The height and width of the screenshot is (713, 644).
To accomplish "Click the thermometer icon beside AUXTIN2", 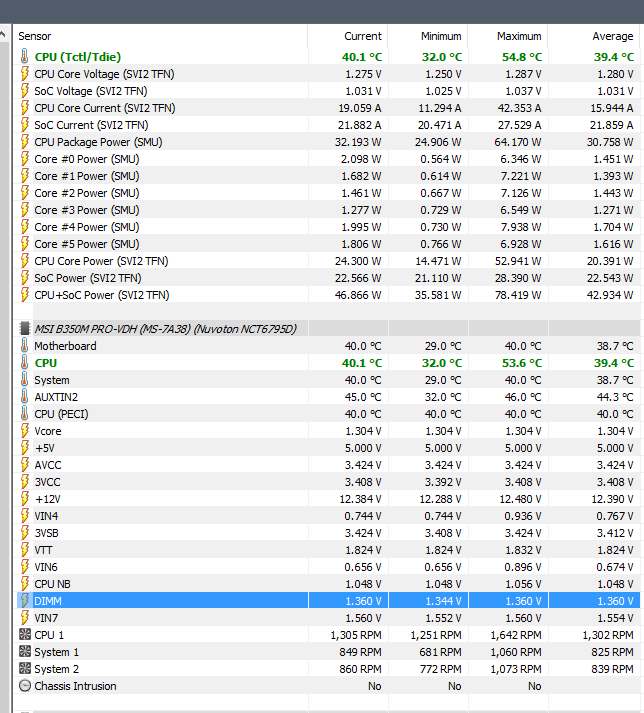I will (x=25, y=397).
